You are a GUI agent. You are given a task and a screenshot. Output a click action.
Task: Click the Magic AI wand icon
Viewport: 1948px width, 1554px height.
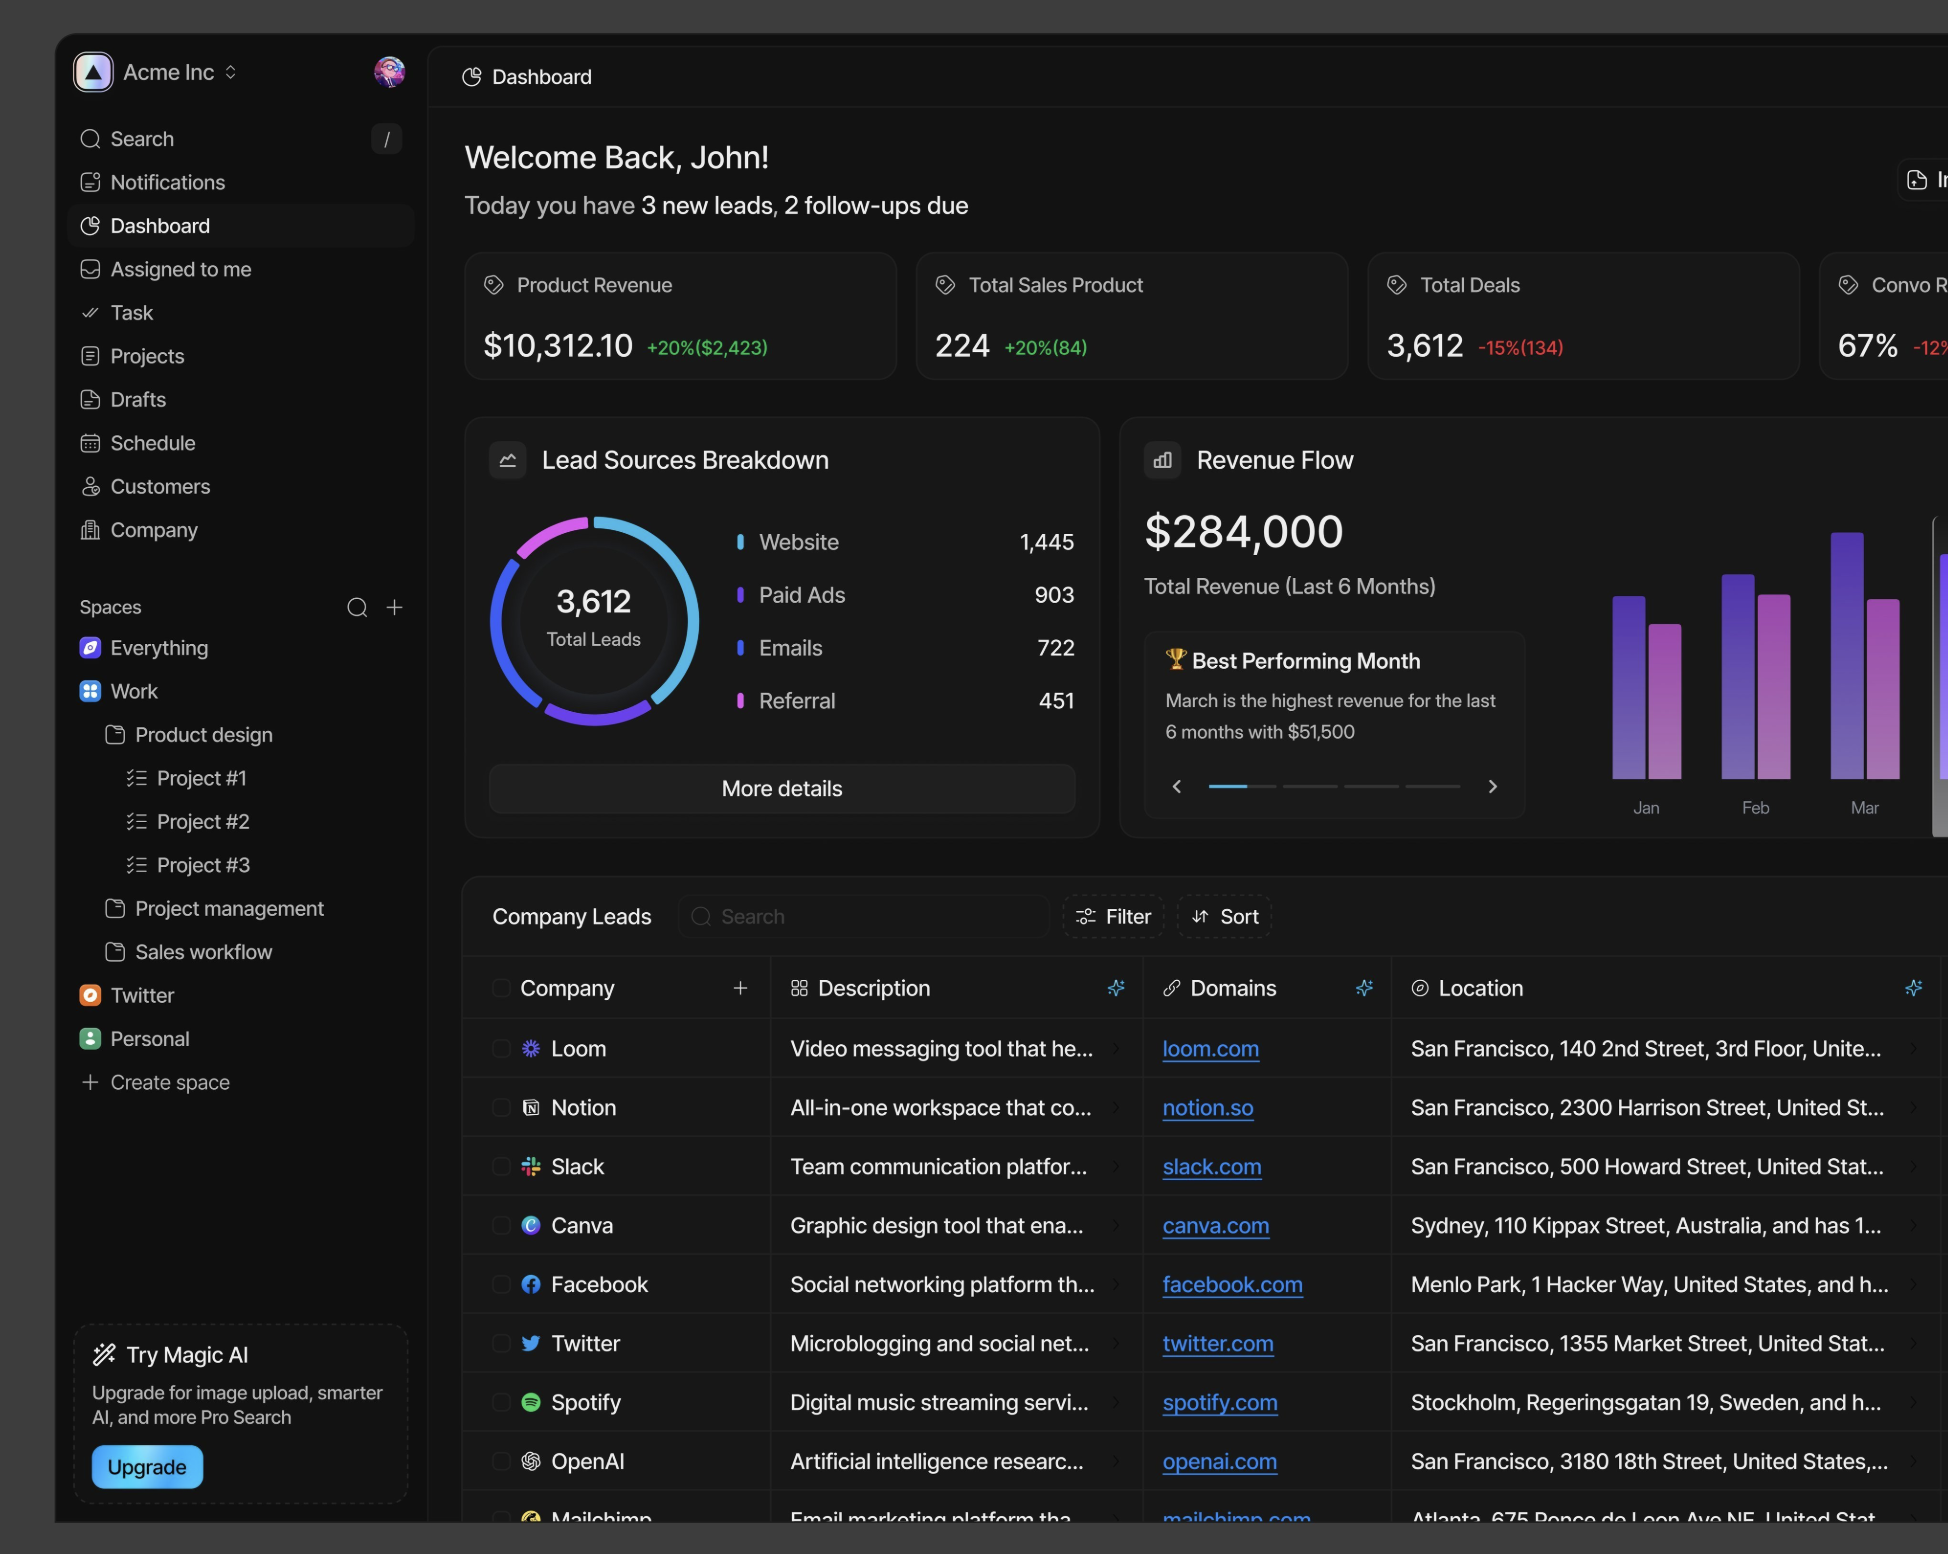(x=104, y=1355)
